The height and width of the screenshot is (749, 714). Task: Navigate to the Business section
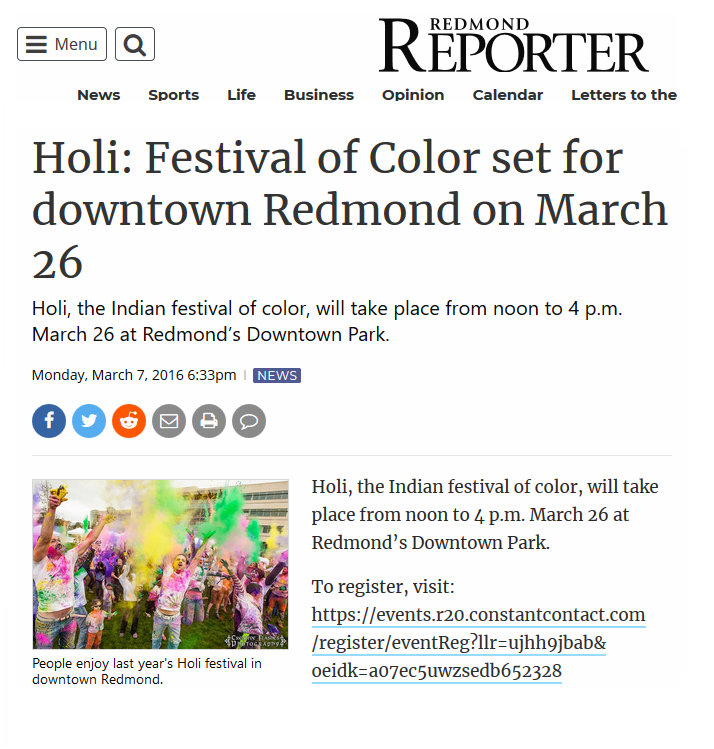pyautogui.click(x=319, y=95)
